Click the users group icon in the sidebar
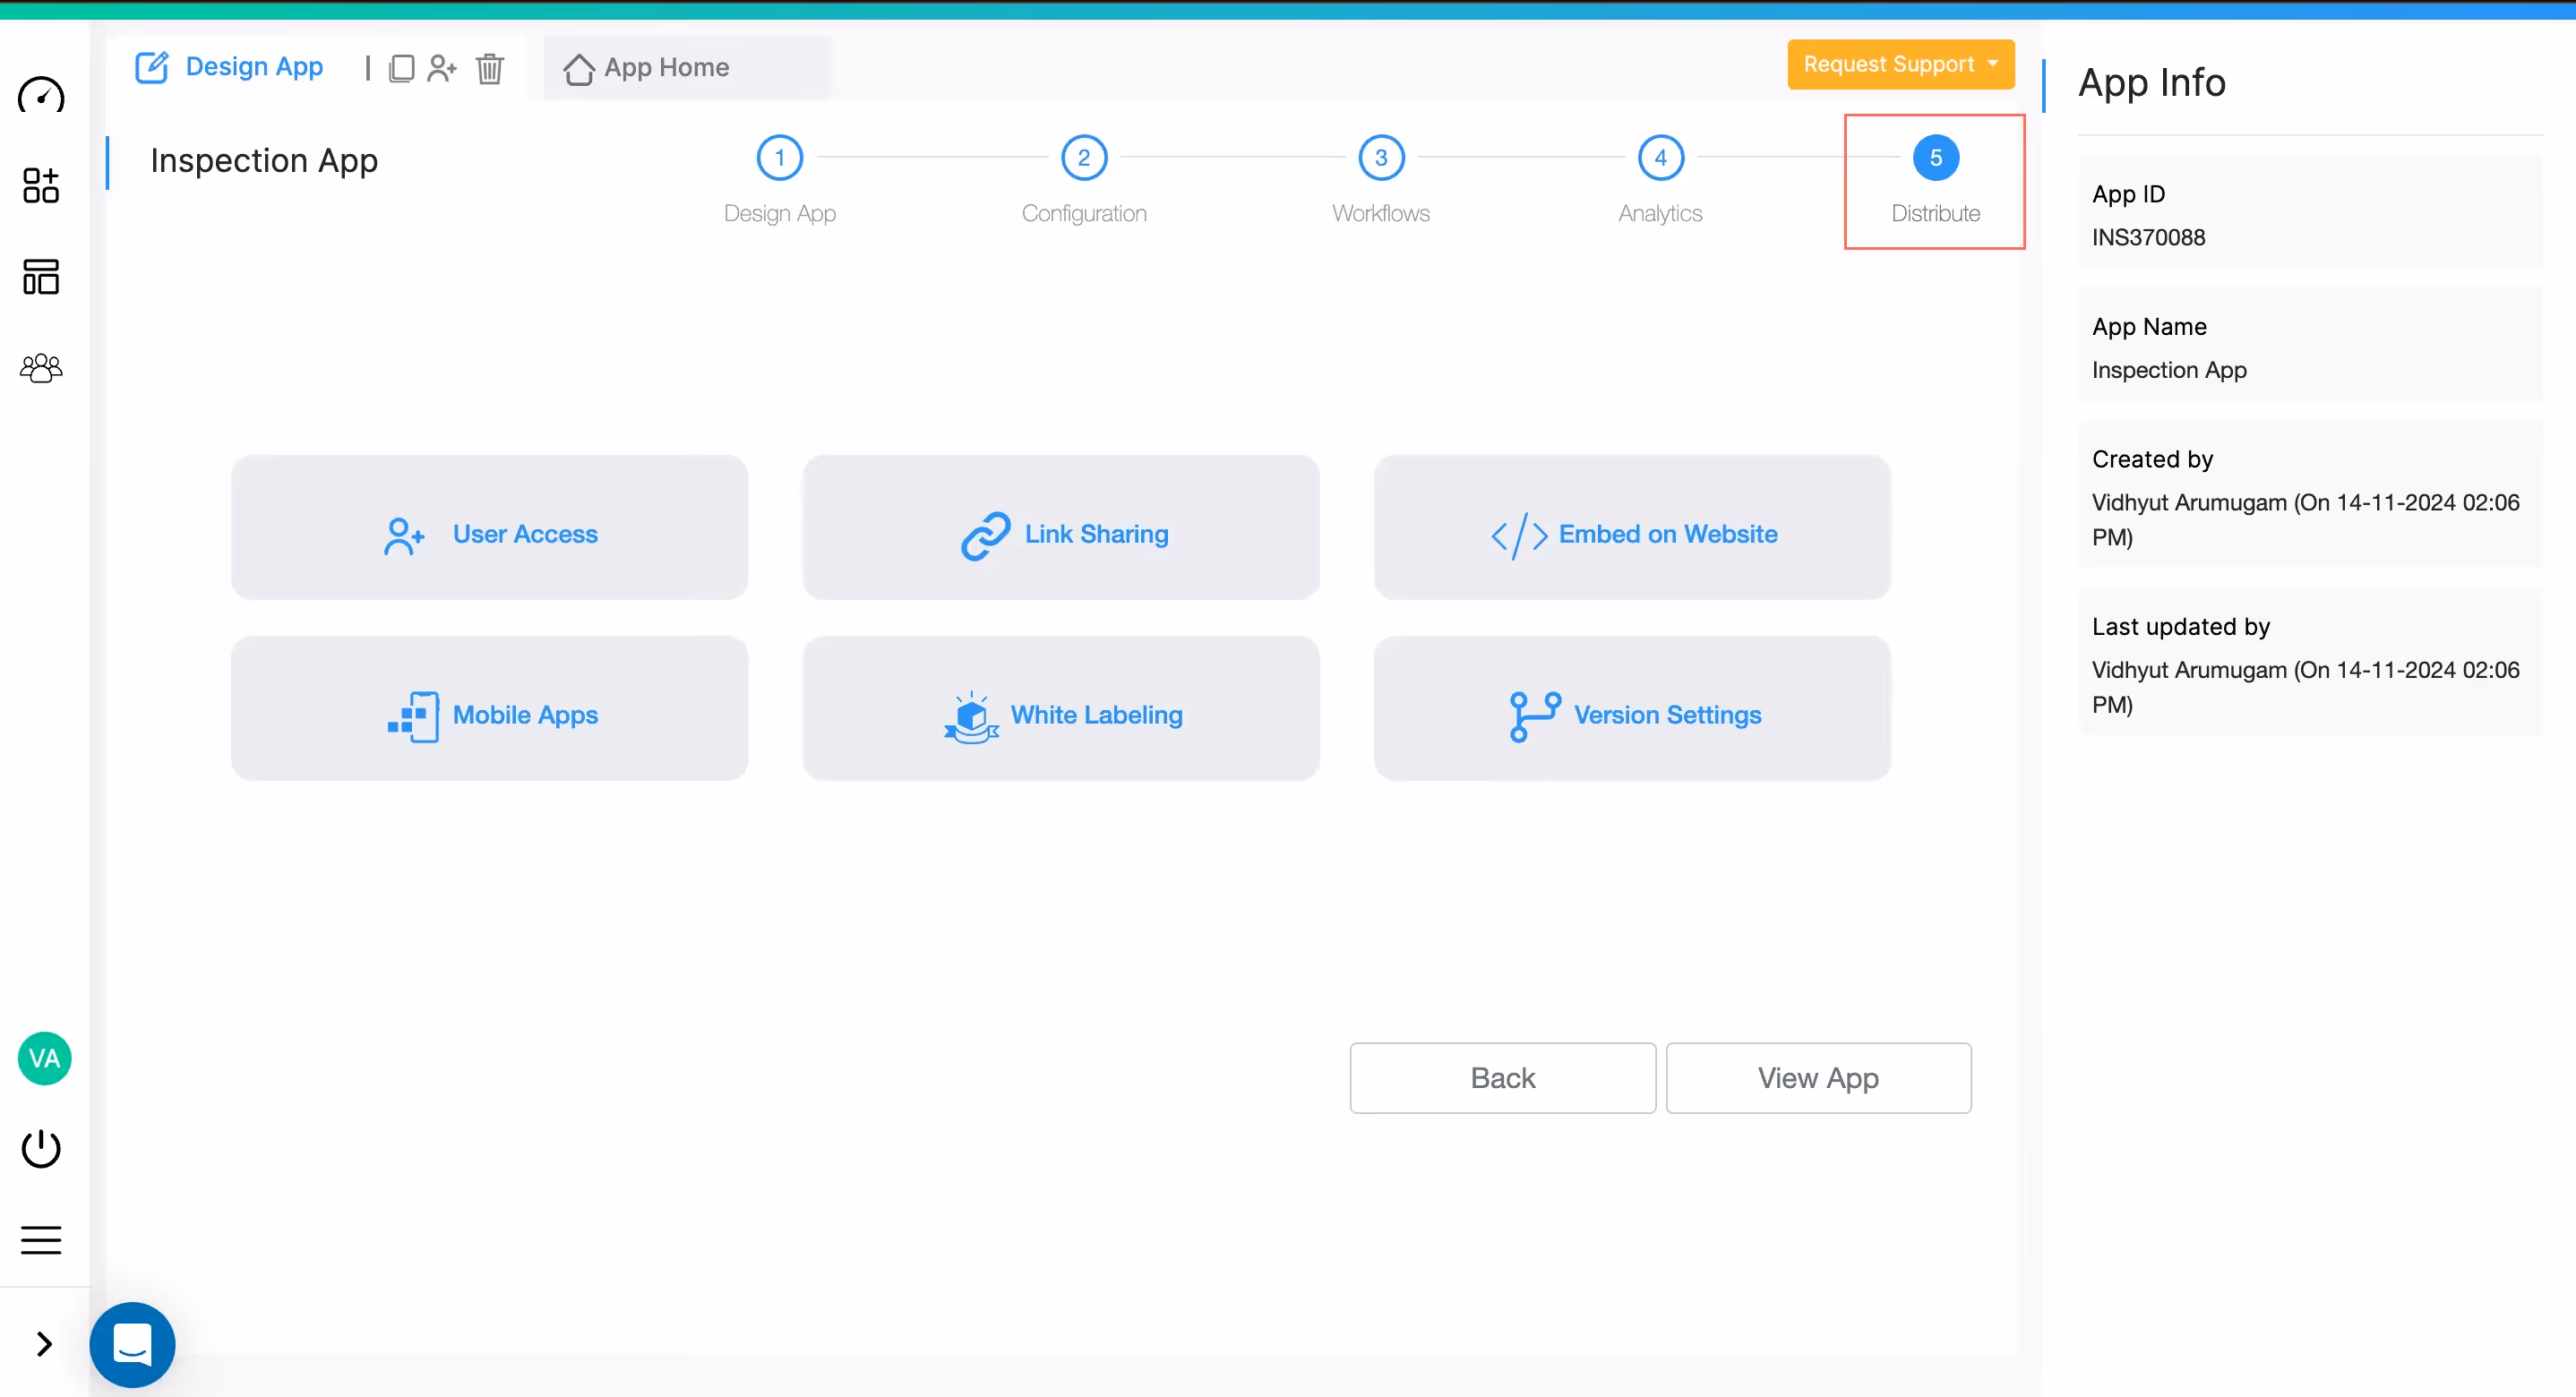Image resolution: width=2576 pixels, height=1397 pixels. pyautogui.click(x=41, y=367)
